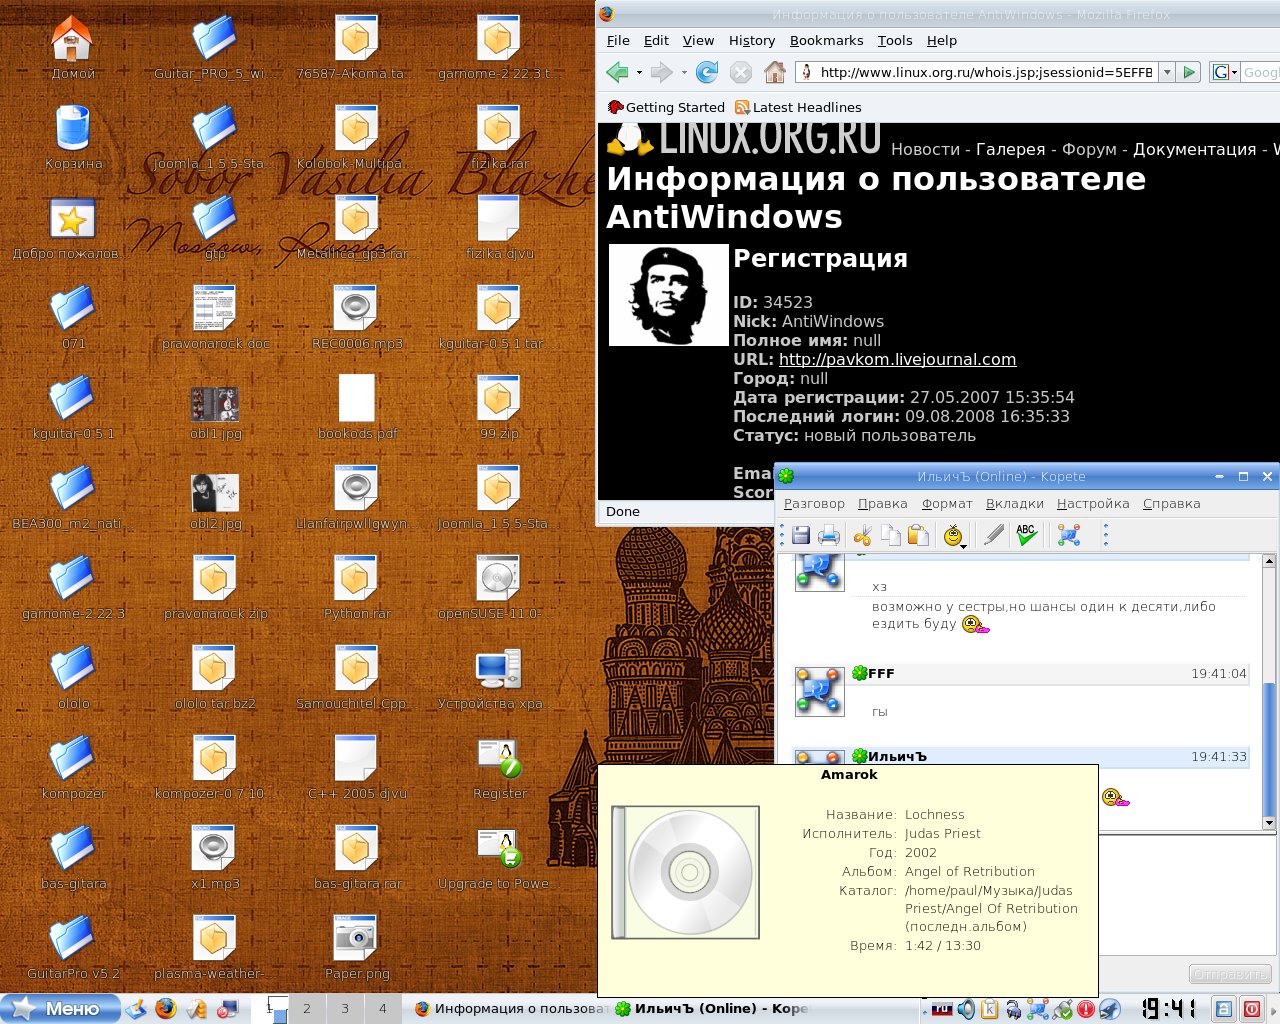Switch to virtual desktop 4
This screenshot has width=1280, height=1024.
[x=383, y=1009]
